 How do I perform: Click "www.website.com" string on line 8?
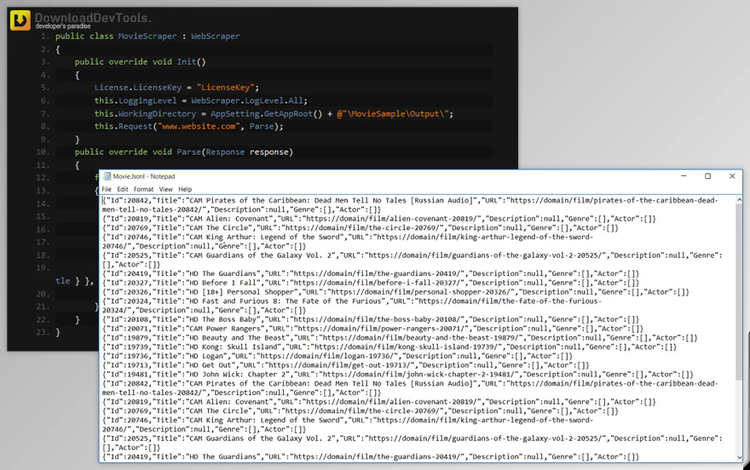[199, 127]
